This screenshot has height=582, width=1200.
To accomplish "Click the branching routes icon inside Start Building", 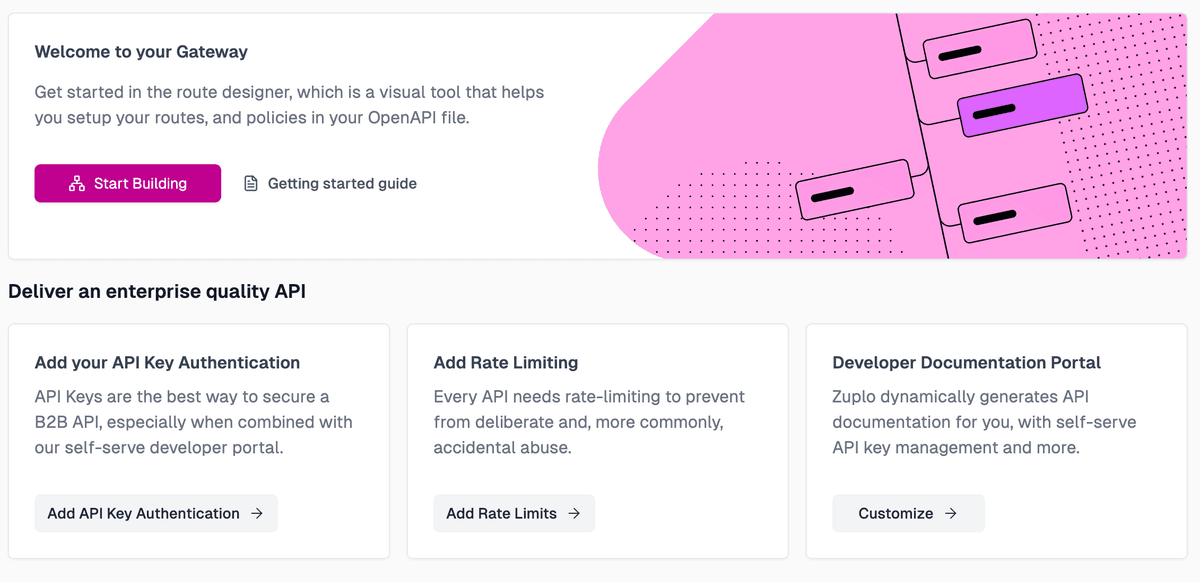I will [75, 183].
